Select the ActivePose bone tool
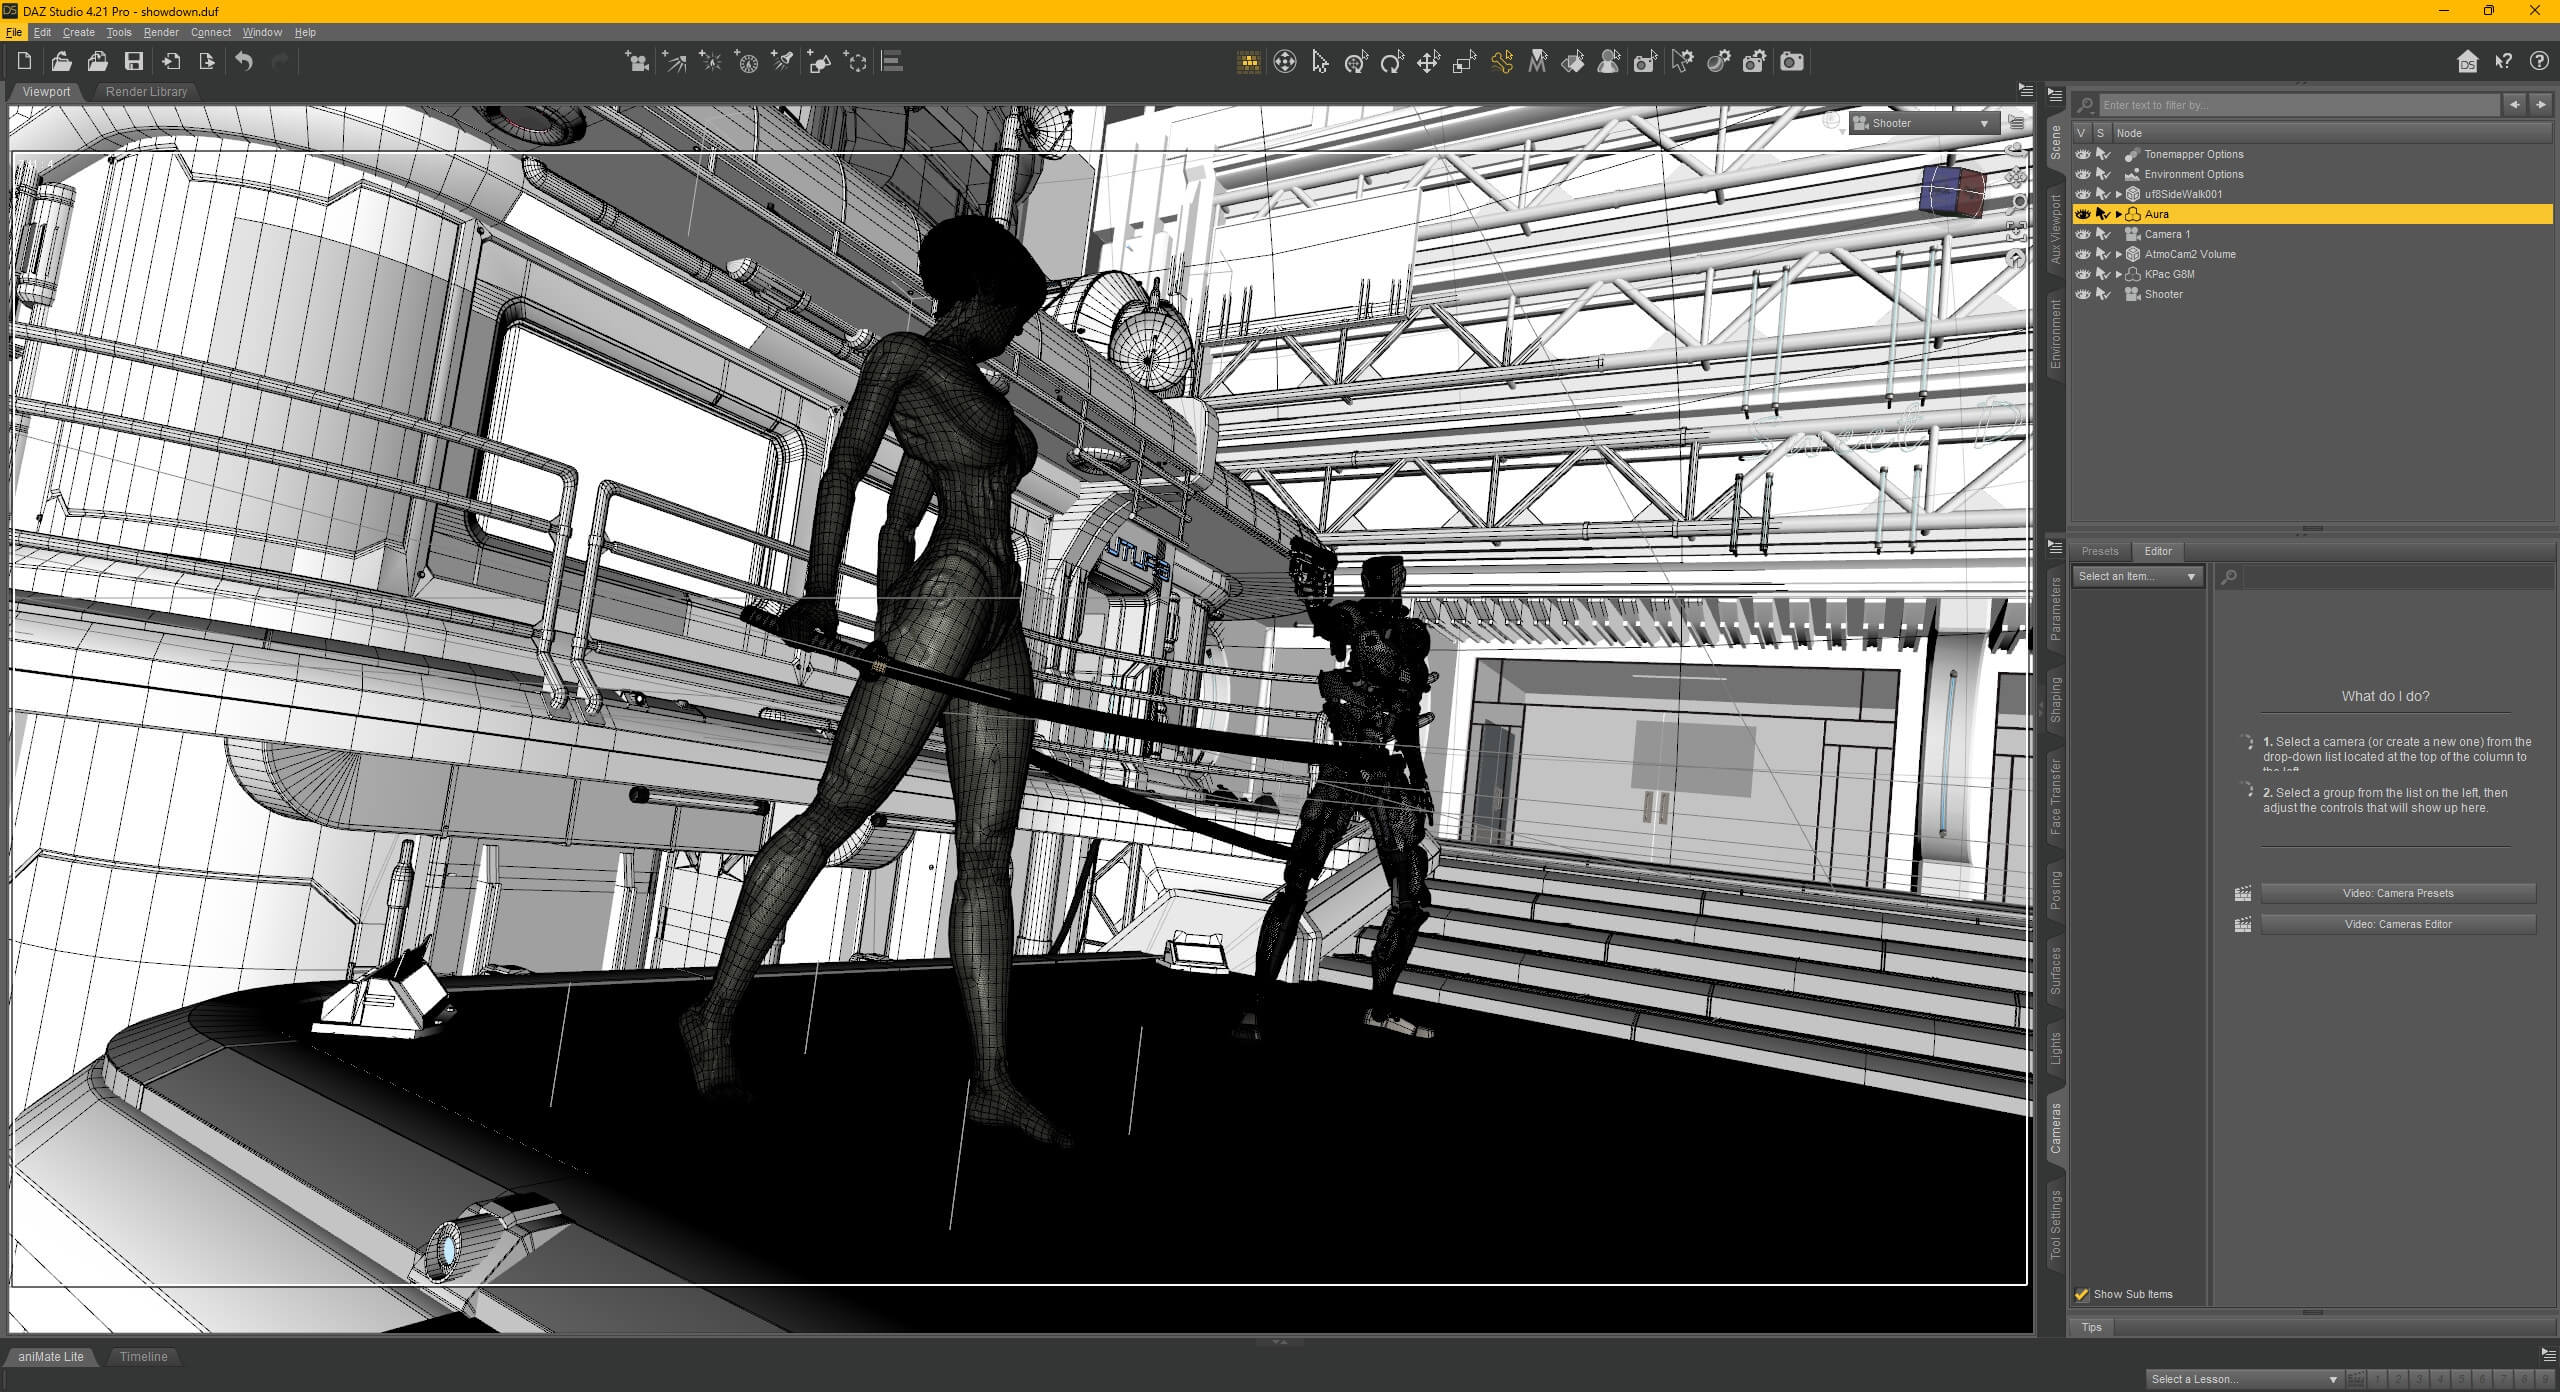This screenshot has width=2560, height=1392. tap(1501, 62)
